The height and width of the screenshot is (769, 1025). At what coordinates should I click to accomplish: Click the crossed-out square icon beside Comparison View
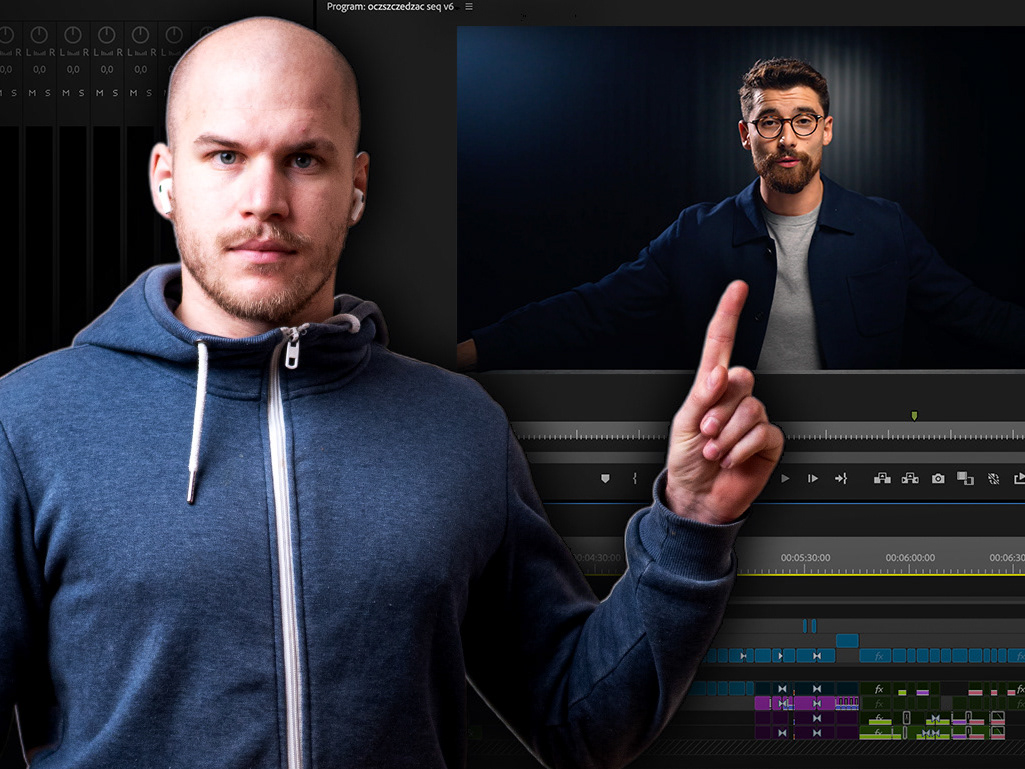(x=994, y=479)
